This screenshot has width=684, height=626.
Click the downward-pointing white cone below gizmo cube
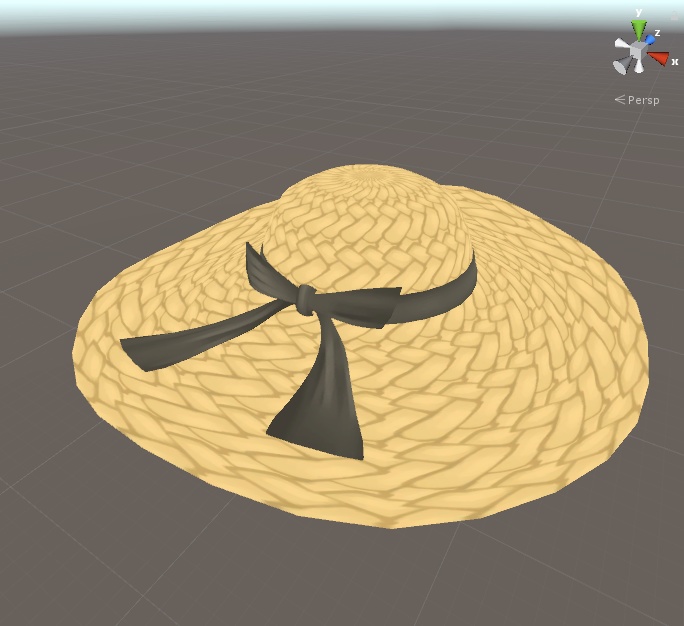click(639, 66)
